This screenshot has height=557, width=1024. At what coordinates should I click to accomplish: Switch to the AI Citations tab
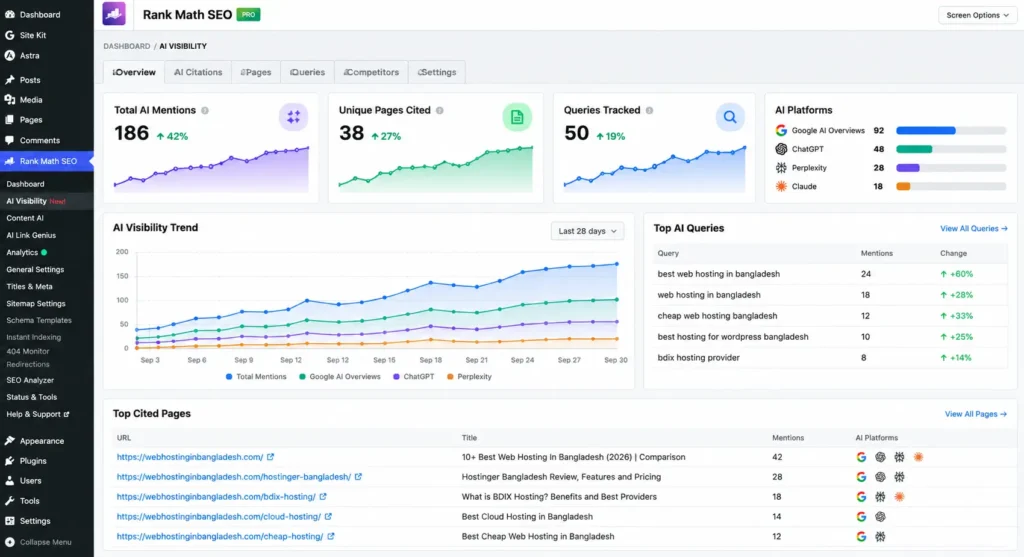(198, 72)
